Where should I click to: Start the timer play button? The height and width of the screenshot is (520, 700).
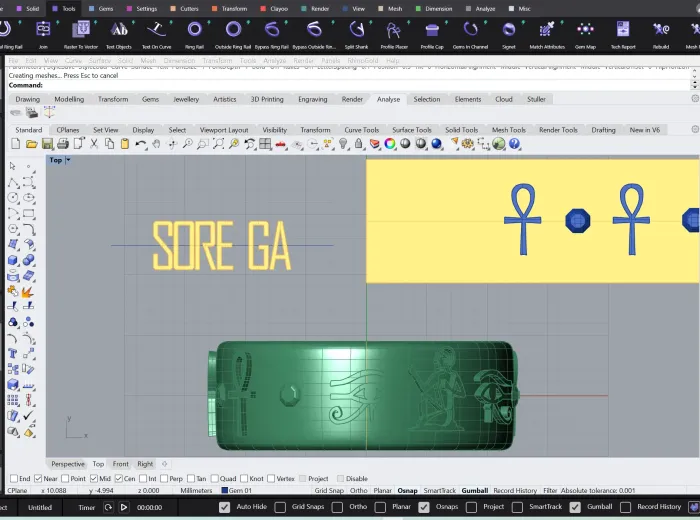(x=124, y=507)
